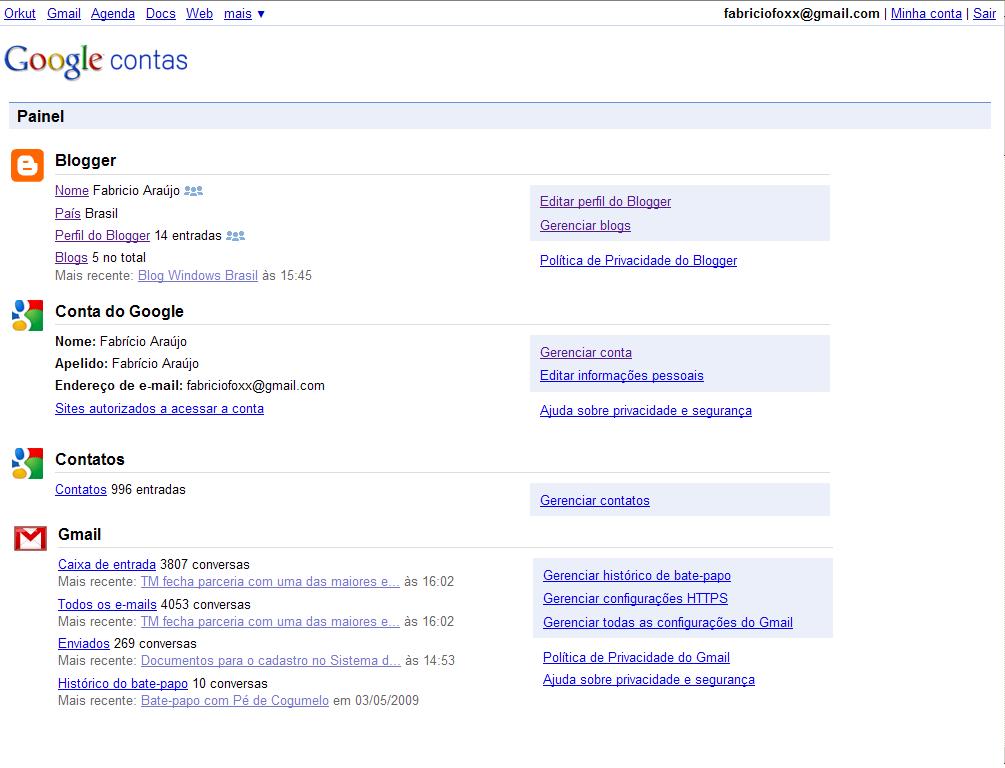Image resolution: width=1005 pixels, height=768 pixels.
Task: Click Gerenciar configurações HTTPS
Action: pos(635,599)
